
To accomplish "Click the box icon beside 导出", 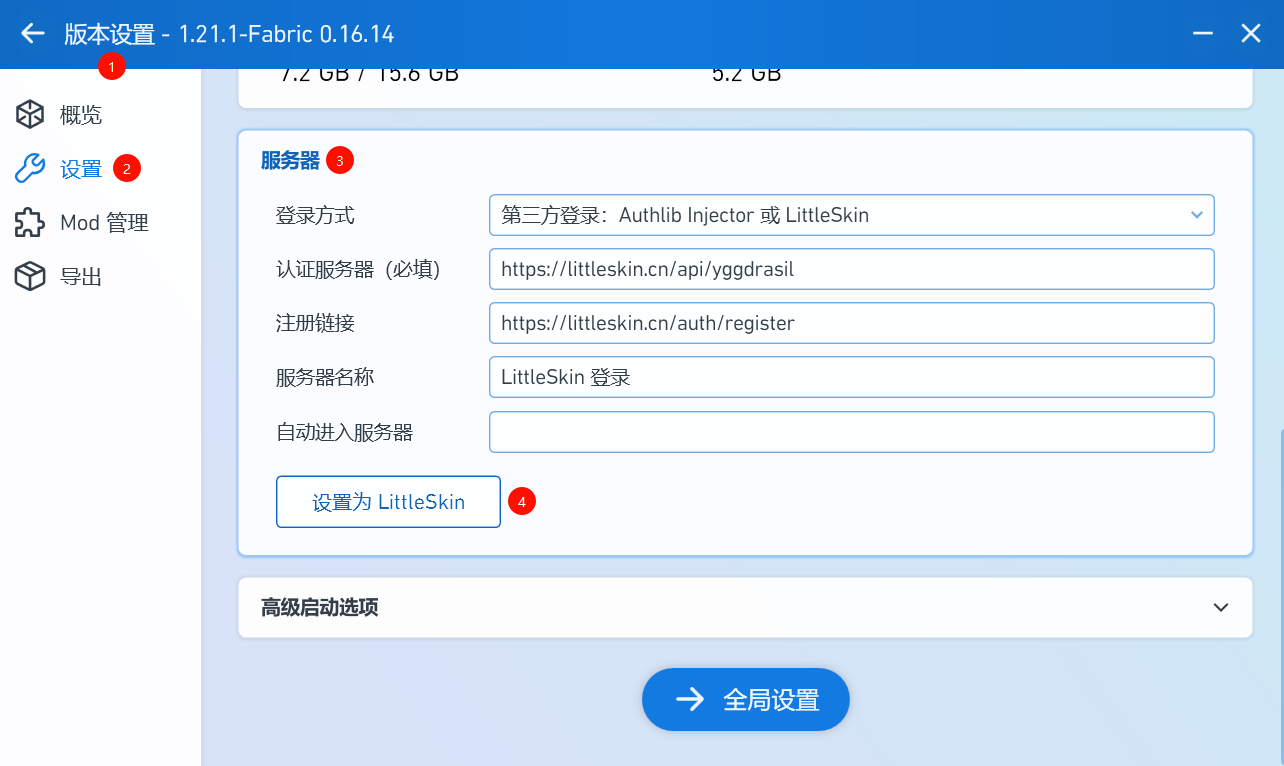I will pos(30,277).
